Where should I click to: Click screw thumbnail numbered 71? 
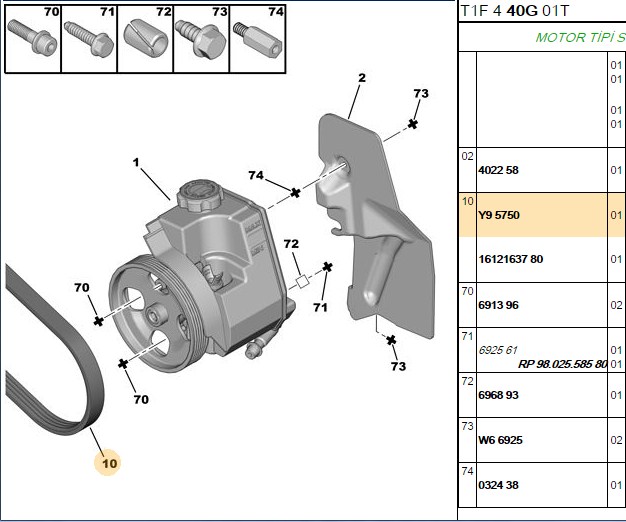(x=89, y=39)
